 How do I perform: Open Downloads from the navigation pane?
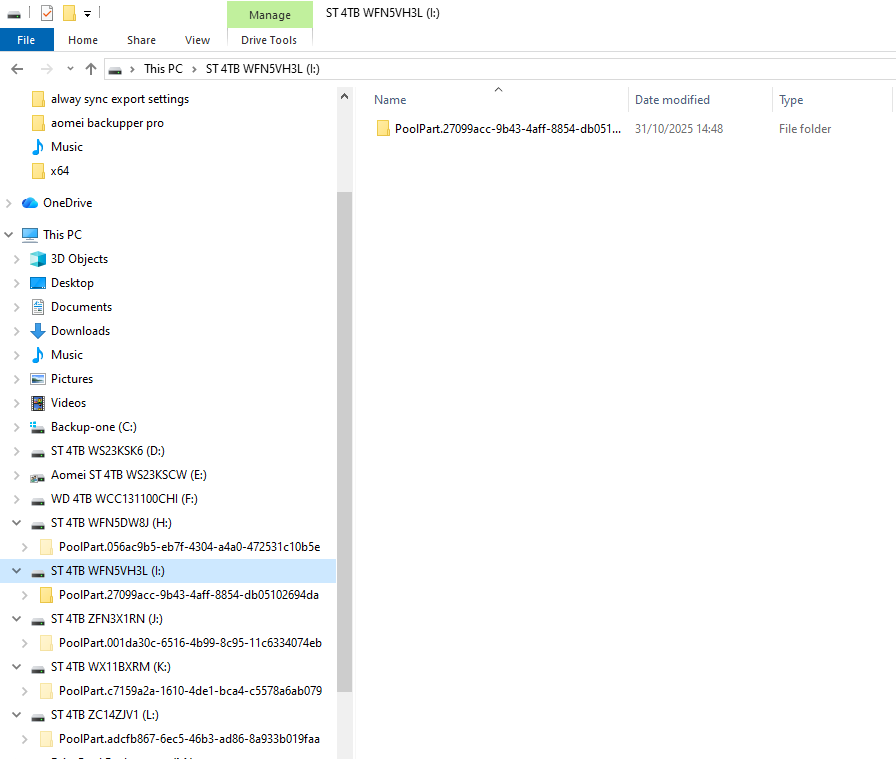click(80, 331)
